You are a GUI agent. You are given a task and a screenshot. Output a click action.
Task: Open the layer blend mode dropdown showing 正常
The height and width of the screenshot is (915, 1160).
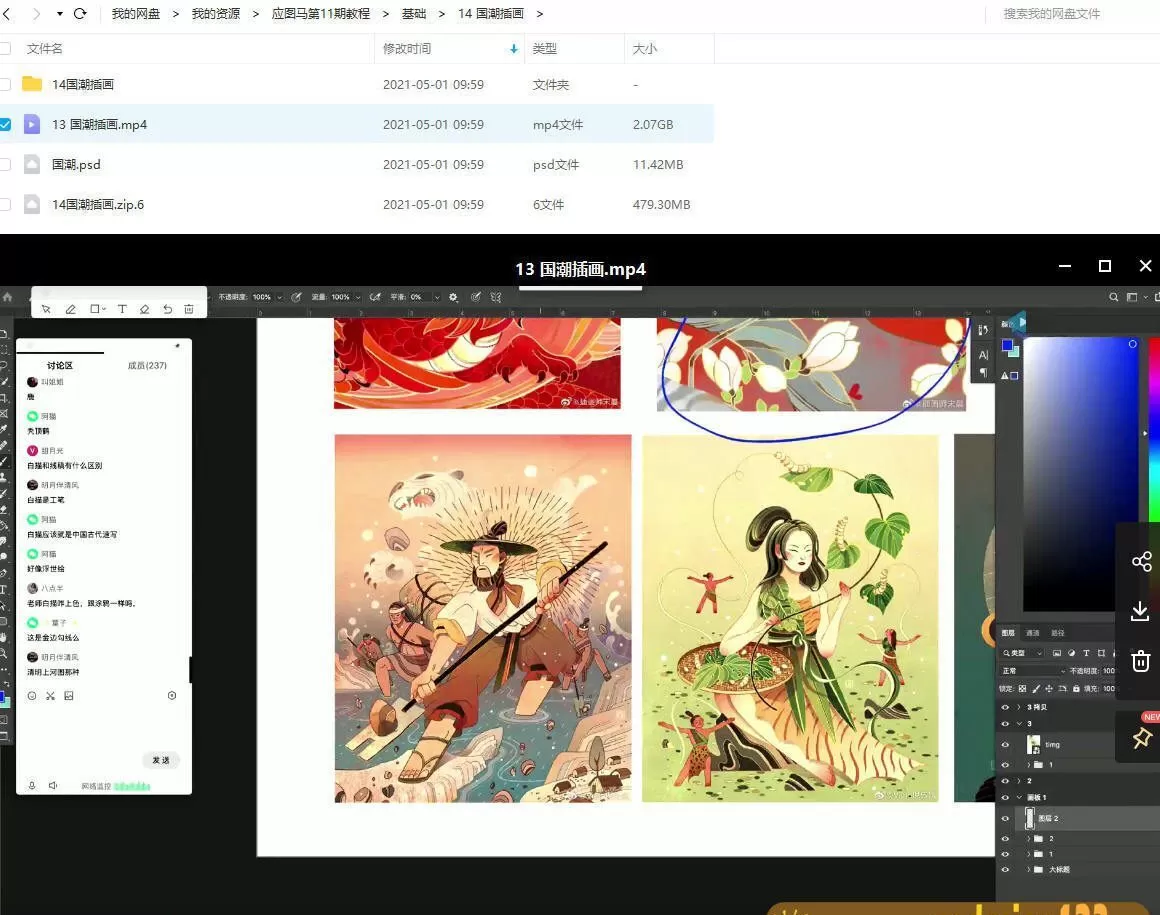pos(1018,670)
